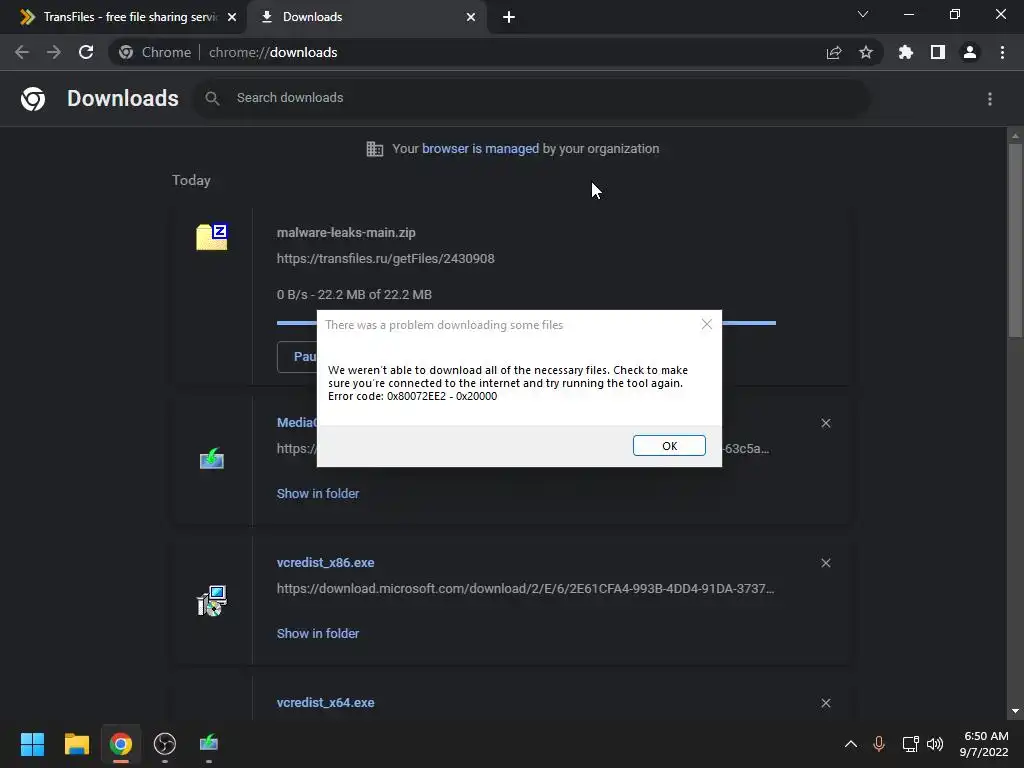Toggle the browser side panel
Image resolution: width=1024 pixels, height=768 pixels.
click(938, 52)
